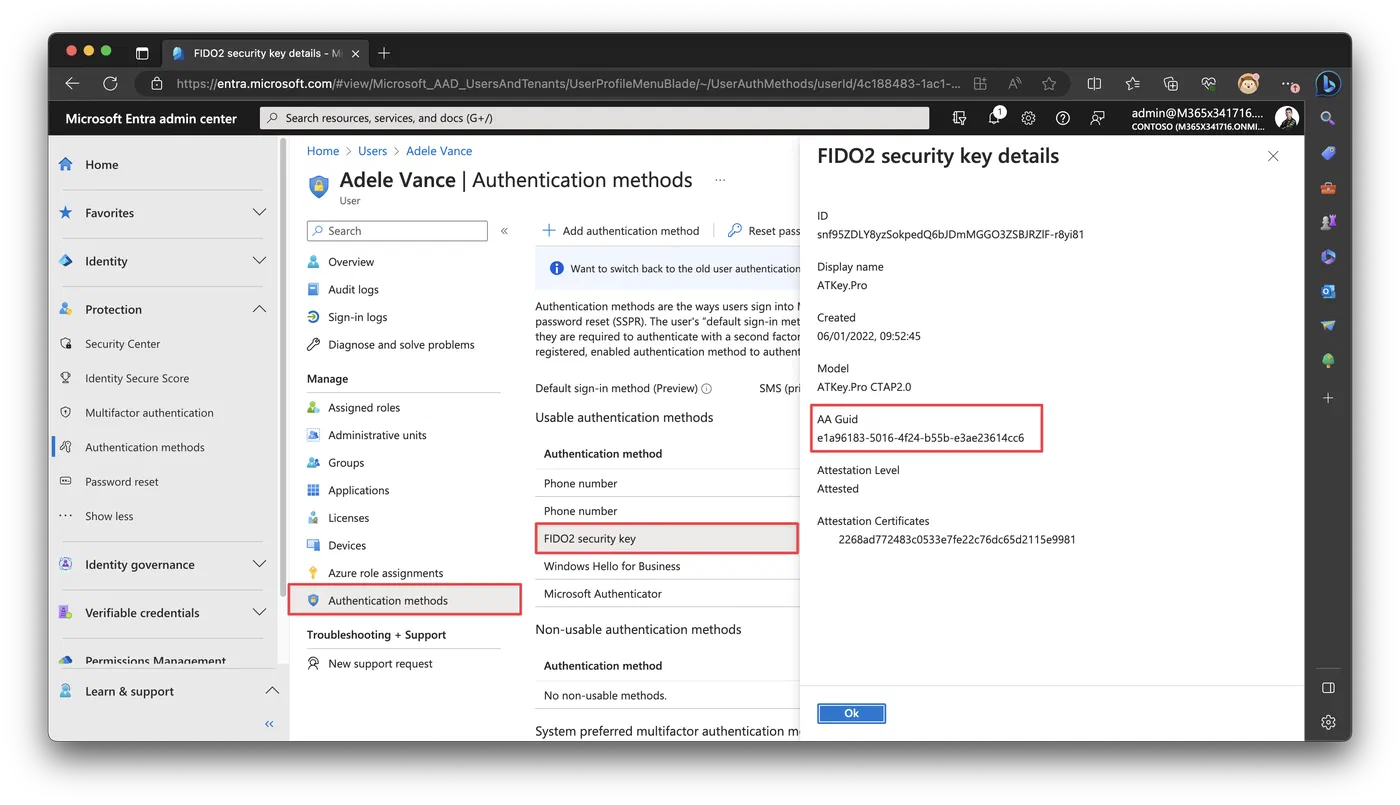Open Entra portal settings gear
The width and height of the screenshot is (1400, 805).
click(x=1028, y=118)
